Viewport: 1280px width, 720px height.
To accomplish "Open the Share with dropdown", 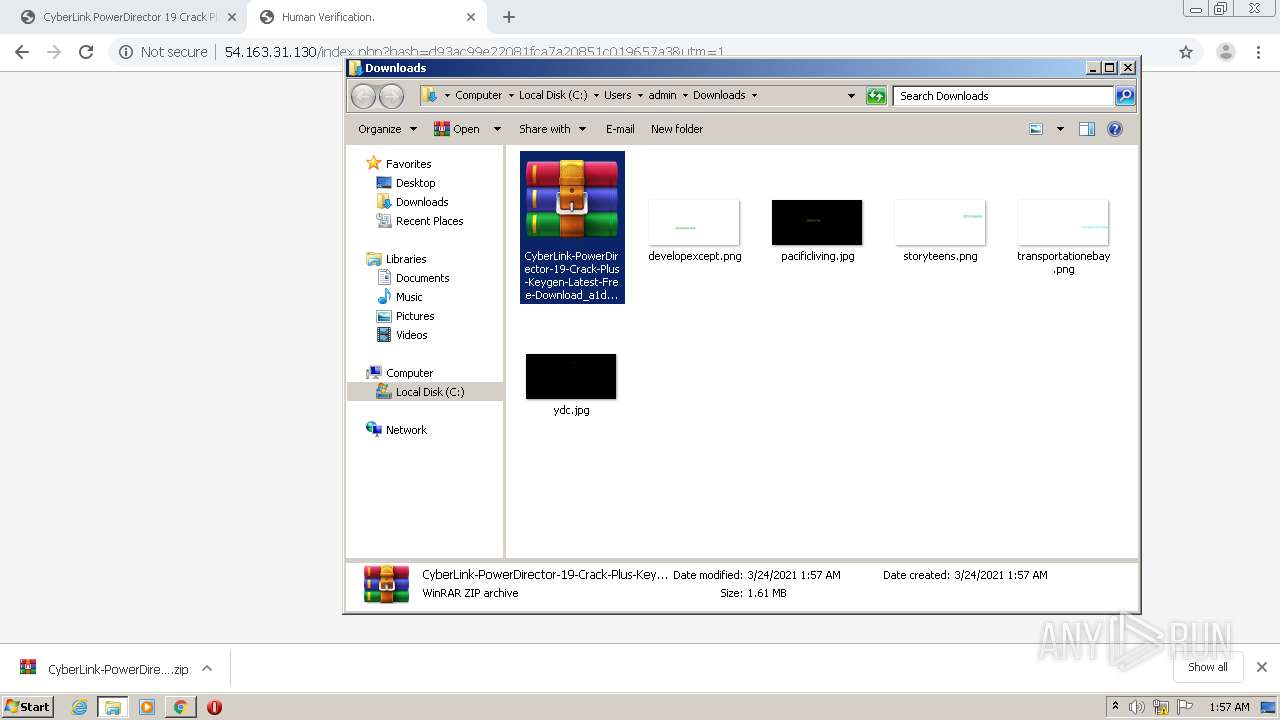I will (552, 129).
